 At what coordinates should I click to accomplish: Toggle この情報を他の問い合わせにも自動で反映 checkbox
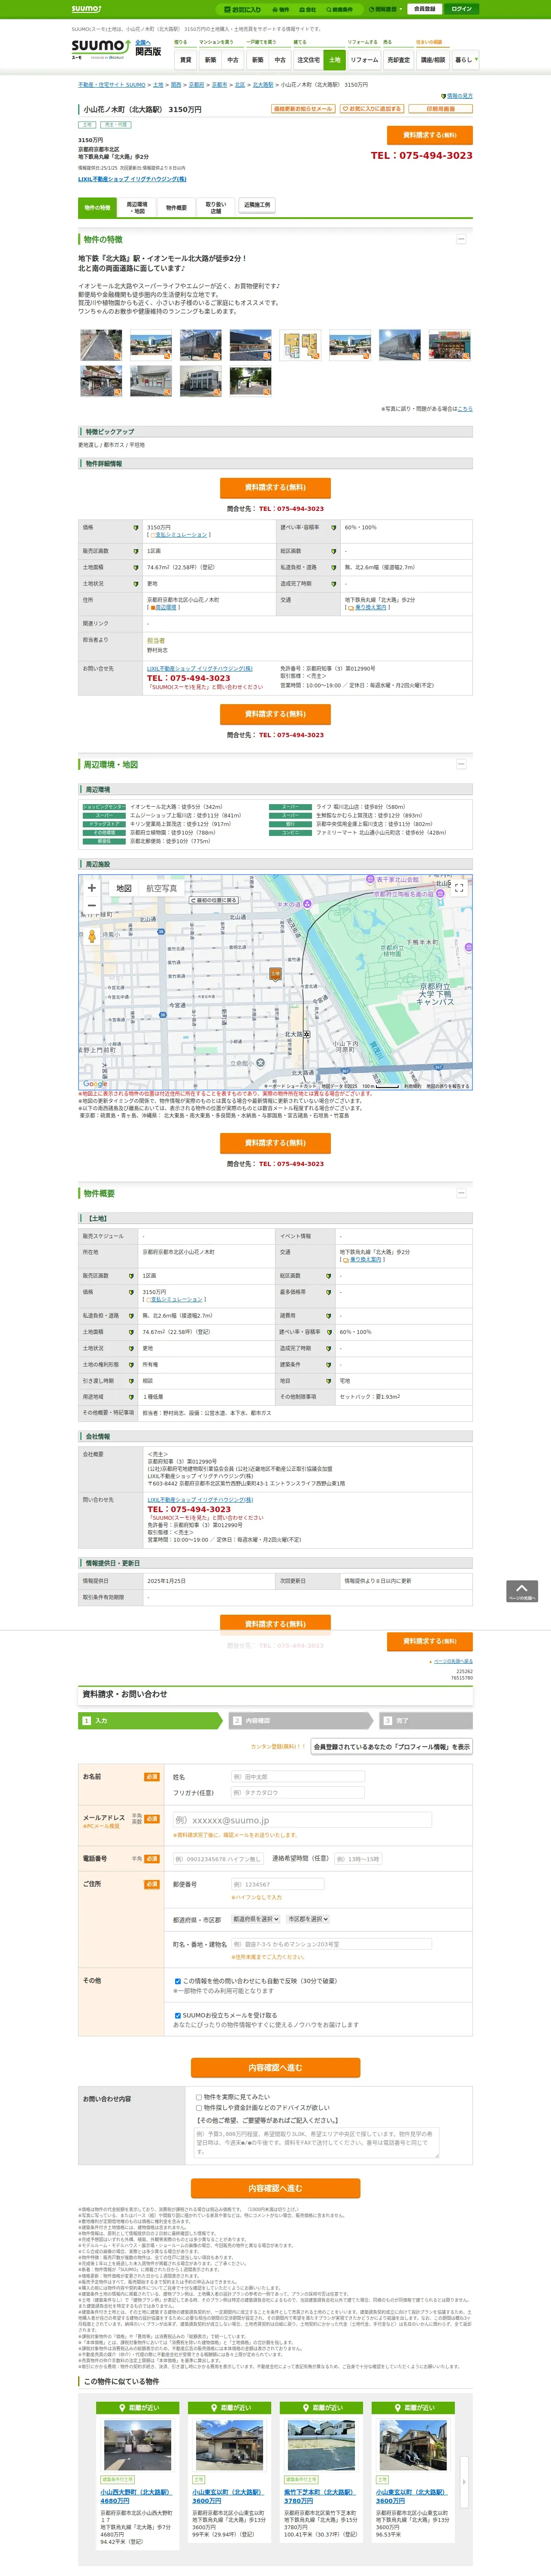tap(178, 1981)
